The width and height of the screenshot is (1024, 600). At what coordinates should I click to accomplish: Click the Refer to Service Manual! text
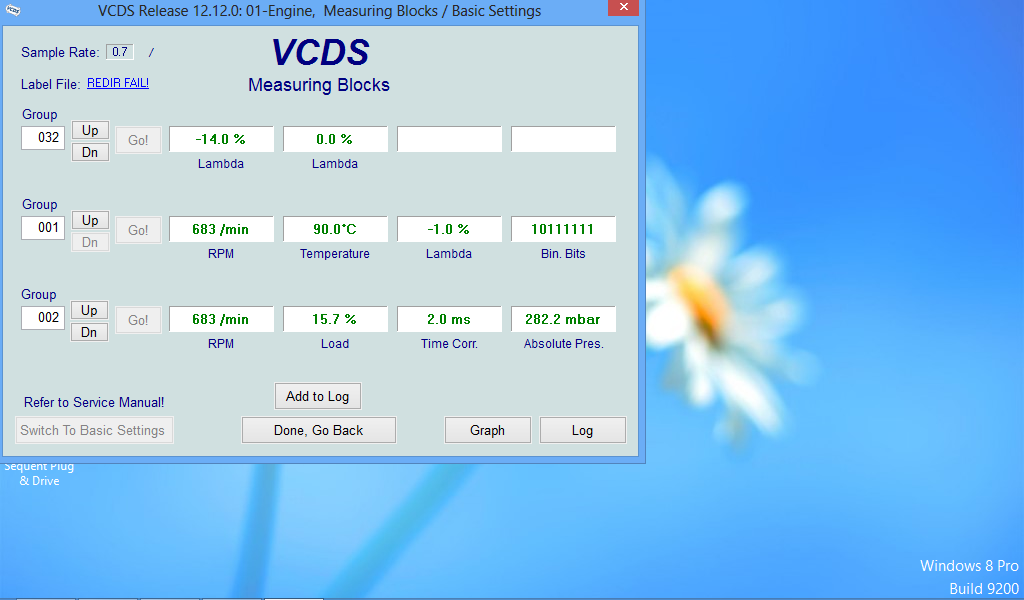(94, 402)
